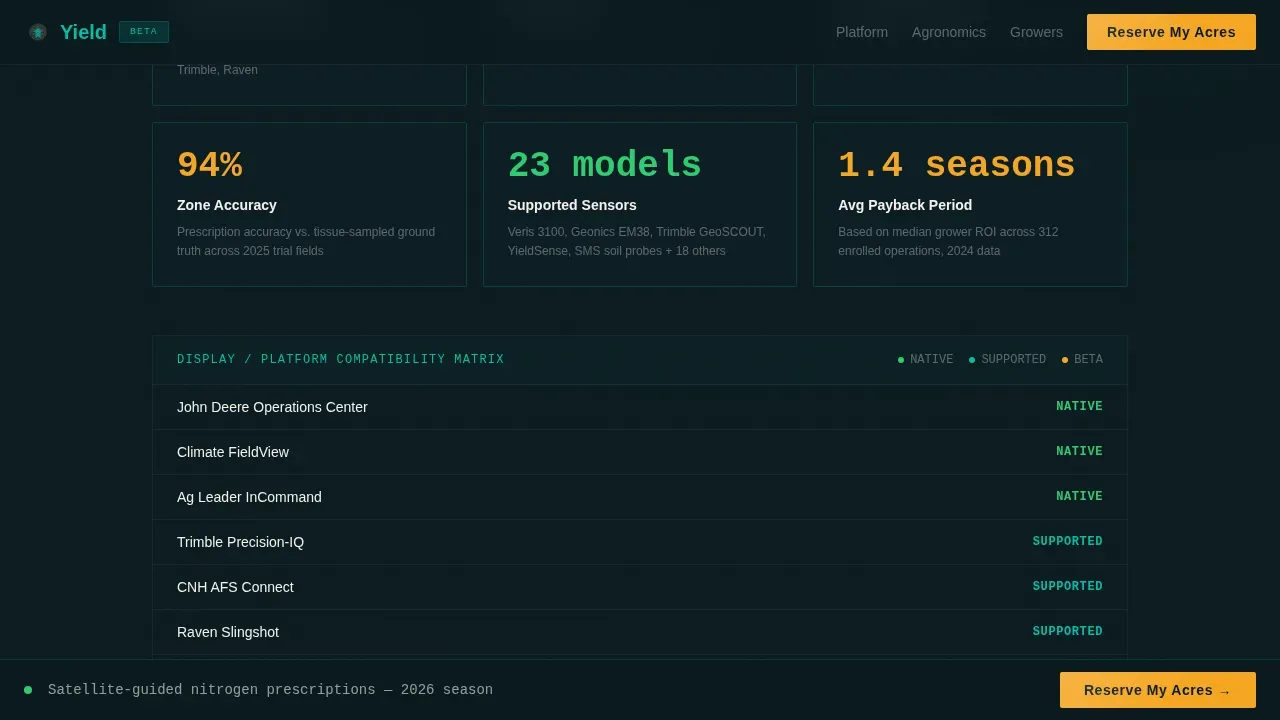The image size is (1280, 720).
Task: Open the 1.4 seasons Payback Period card
Action: (x=970, y=205)
